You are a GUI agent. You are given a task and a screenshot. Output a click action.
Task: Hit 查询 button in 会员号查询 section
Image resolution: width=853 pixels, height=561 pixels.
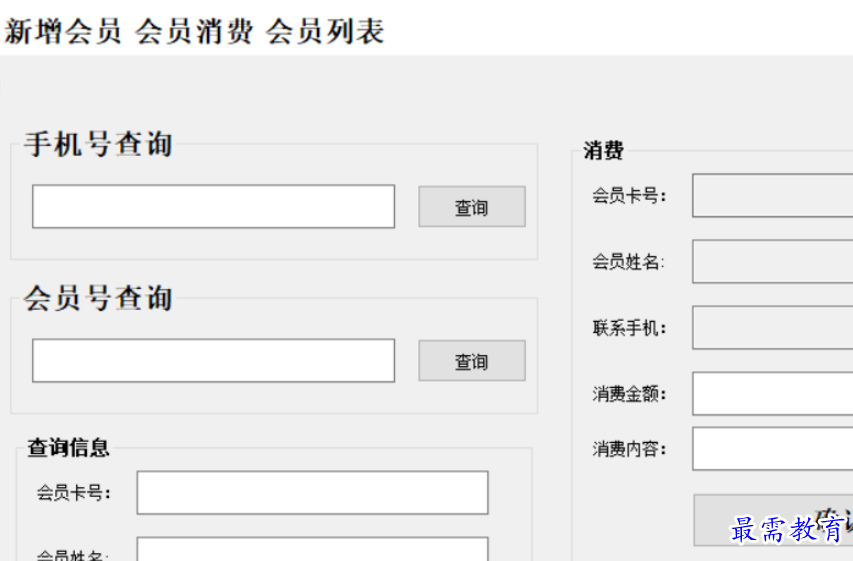[471, 361]
